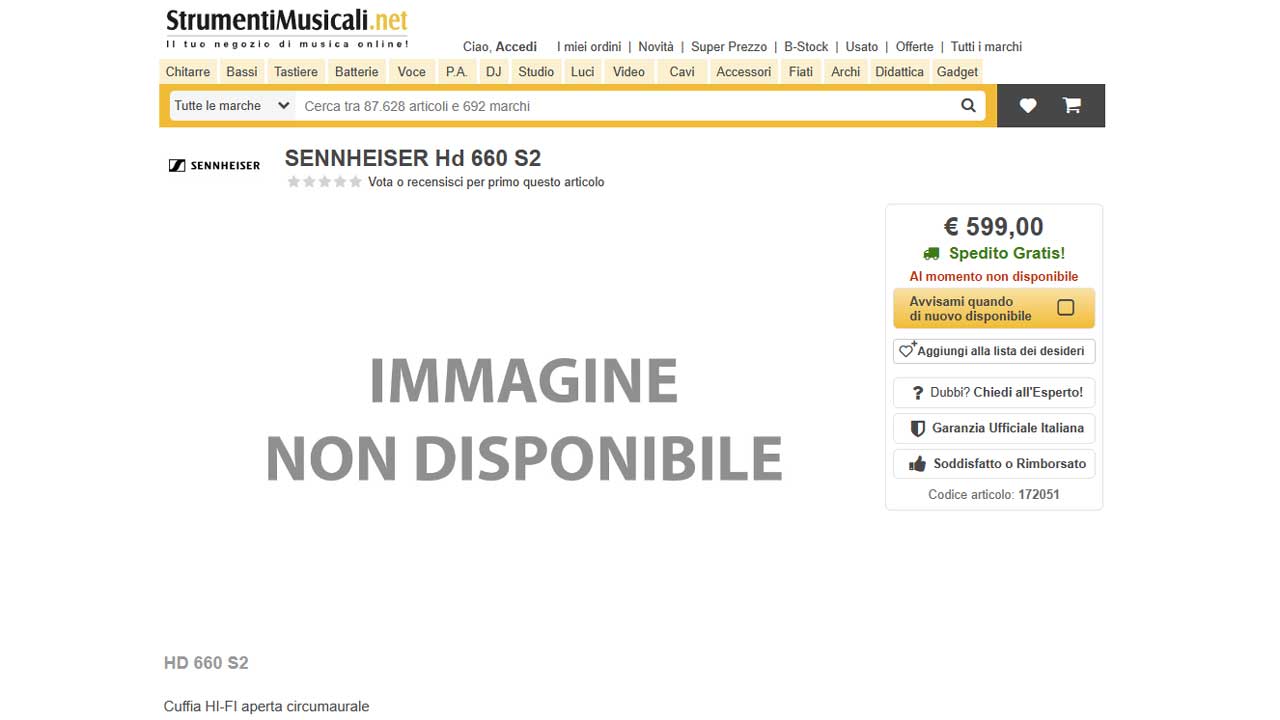Open the Chitarre category tab
Screen dimensions: 1280x720
188,72
